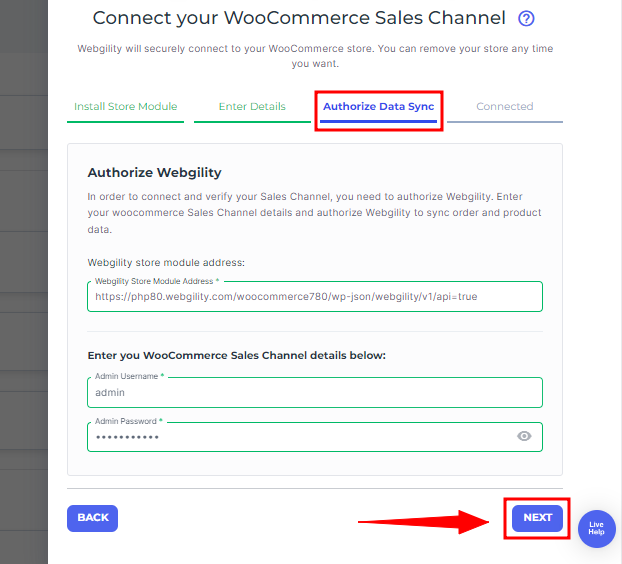
Task: Click the NEXT button
Action: pyautogui.click(x=537, y=517)
